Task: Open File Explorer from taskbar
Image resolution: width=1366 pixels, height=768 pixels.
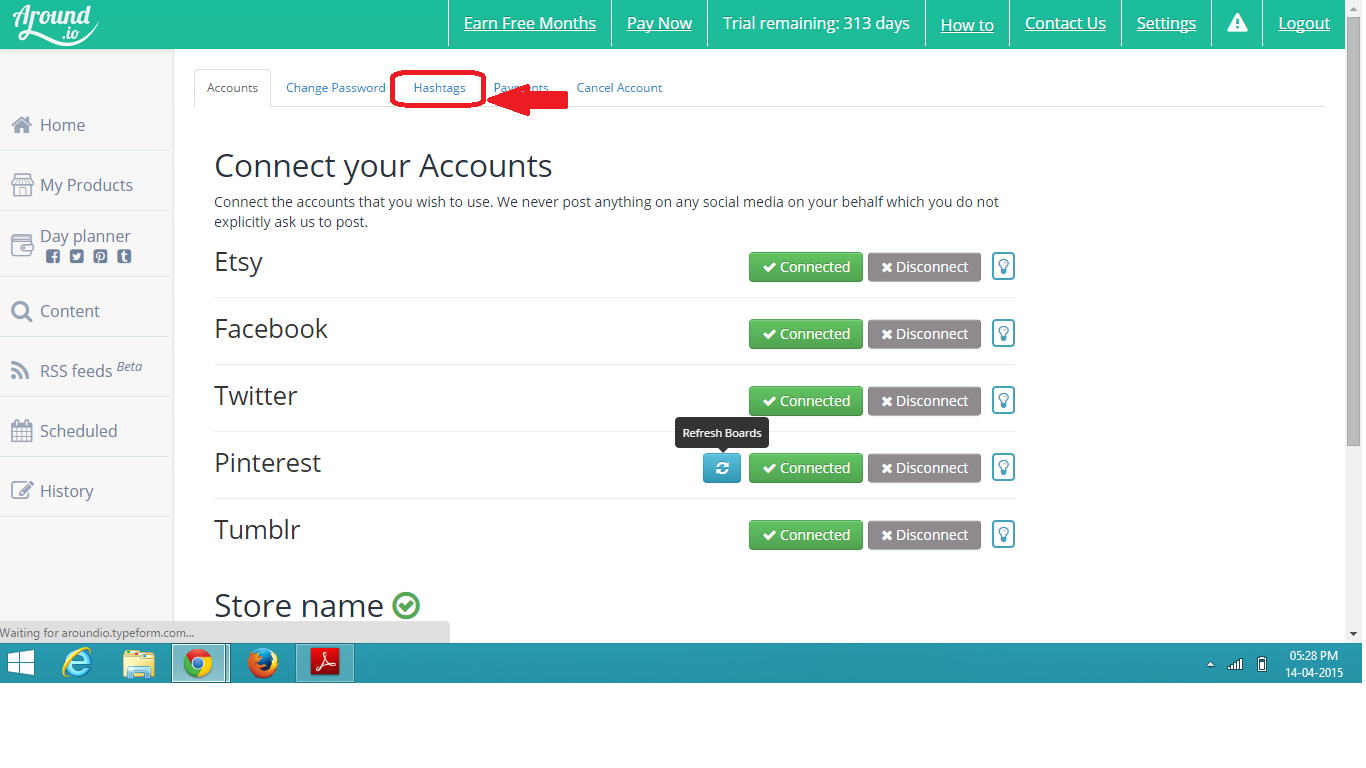Action: (139, 663)
